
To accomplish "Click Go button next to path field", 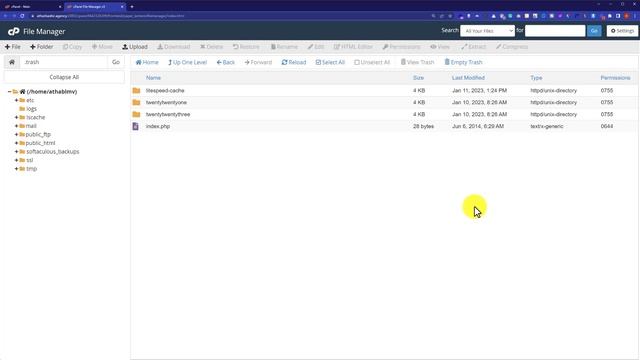I will 116,62.
